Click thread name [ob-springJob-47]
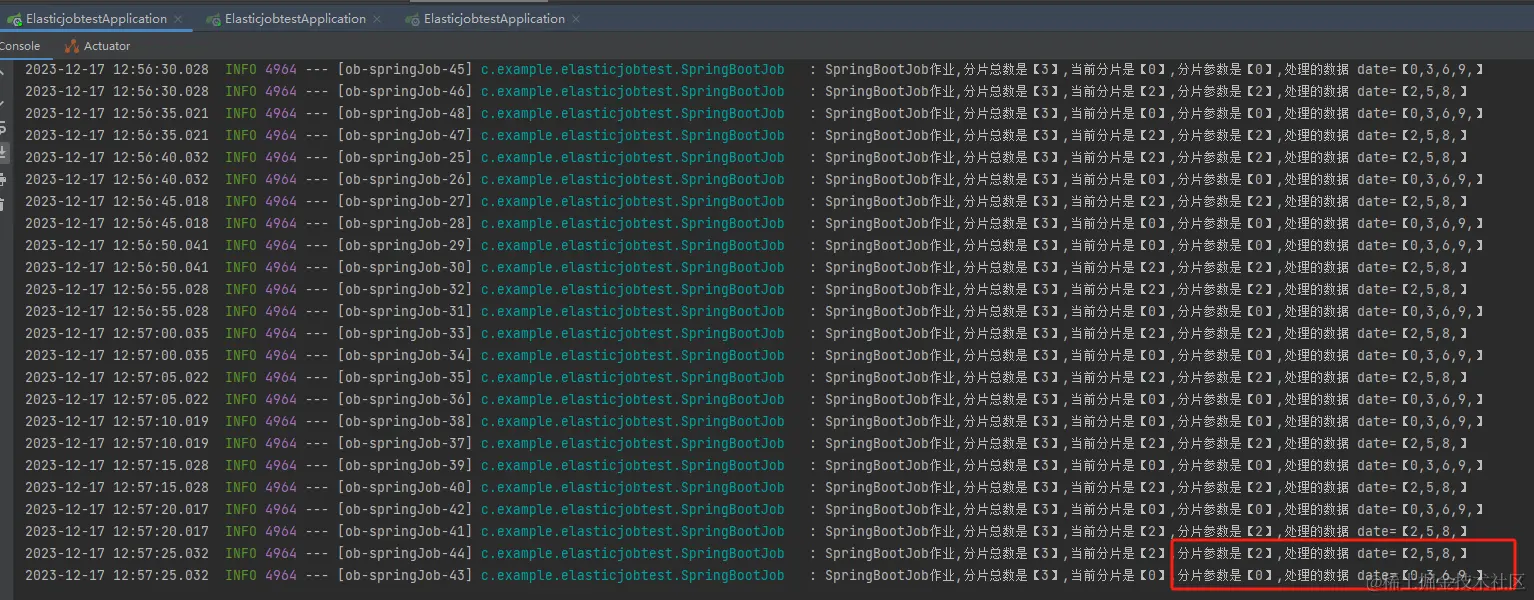This screenshot has height=600, width=1534. pyautogui.click(x=405, y=135)
